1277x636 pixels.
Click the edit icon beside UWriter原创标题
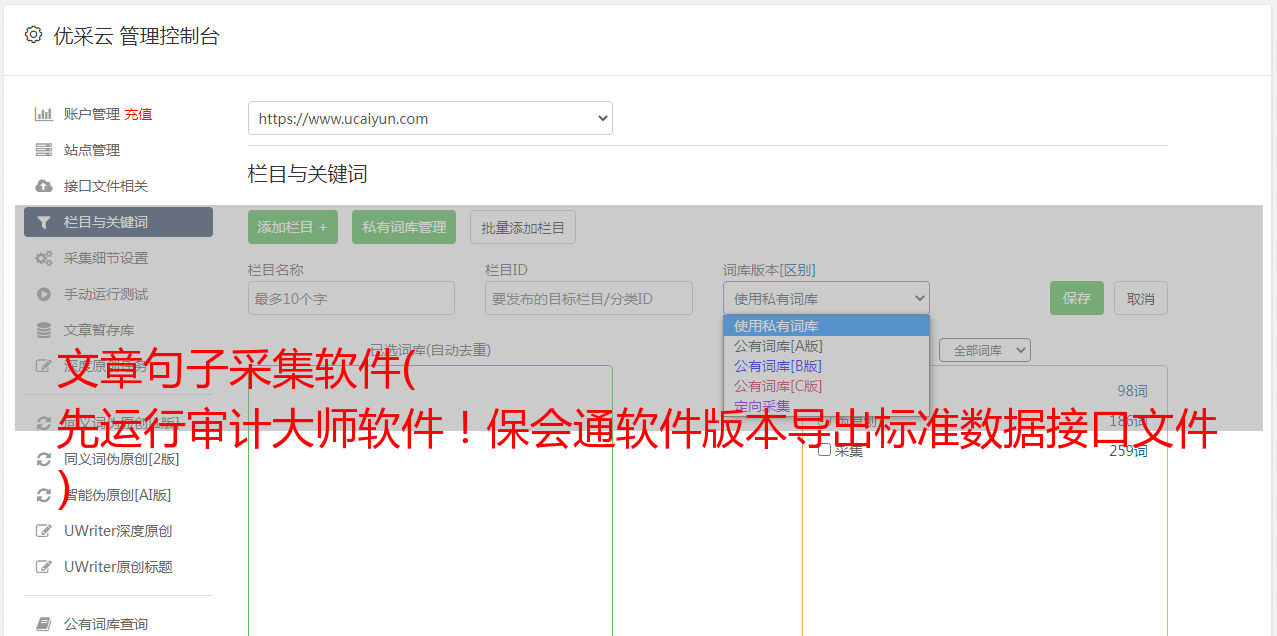point(44,567)
